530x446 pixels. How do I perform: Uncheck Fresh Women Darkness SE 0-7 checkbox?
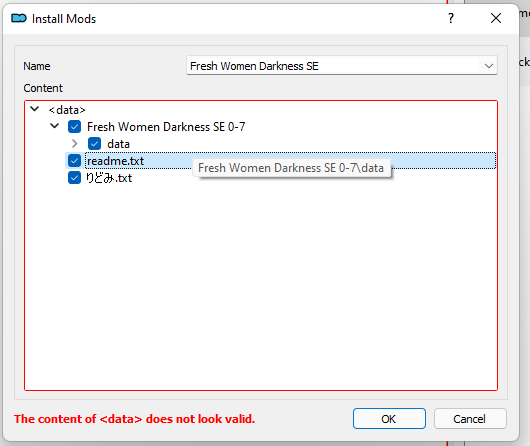coord(74,127)
